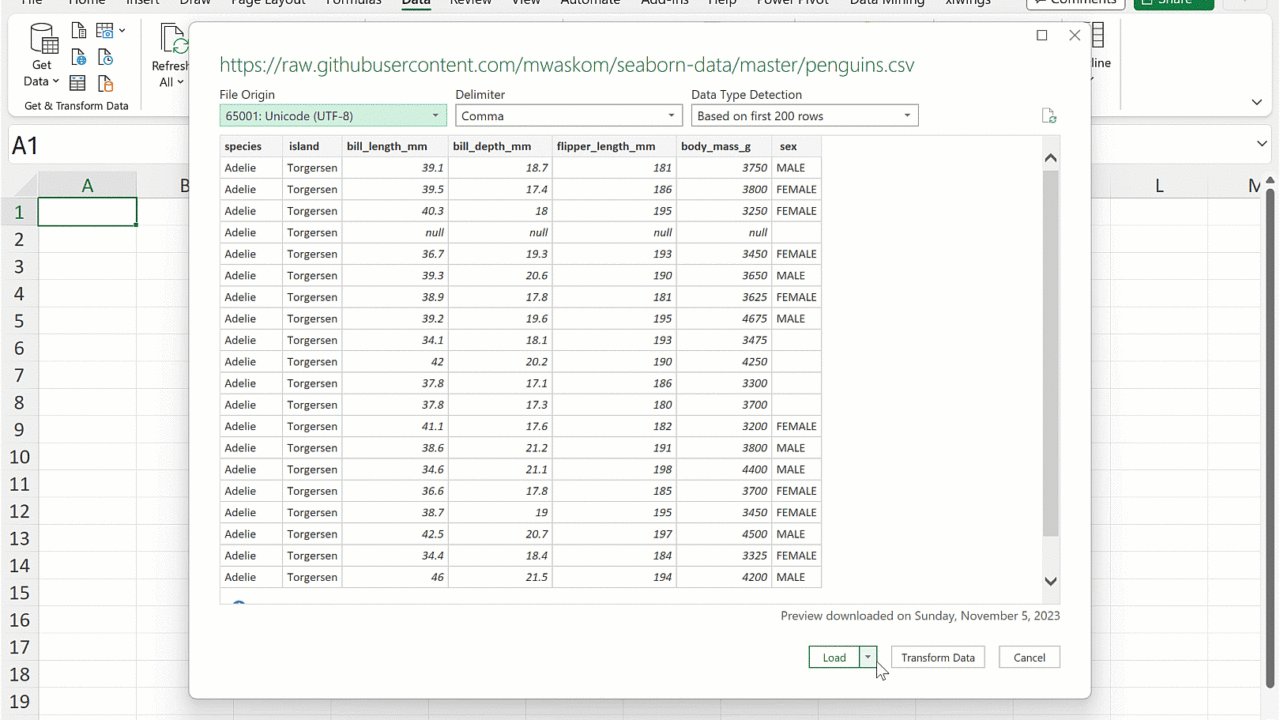Click the Transform Data button
The height and width of the screenshot is (720, 1280).
[x=937, y=657]
